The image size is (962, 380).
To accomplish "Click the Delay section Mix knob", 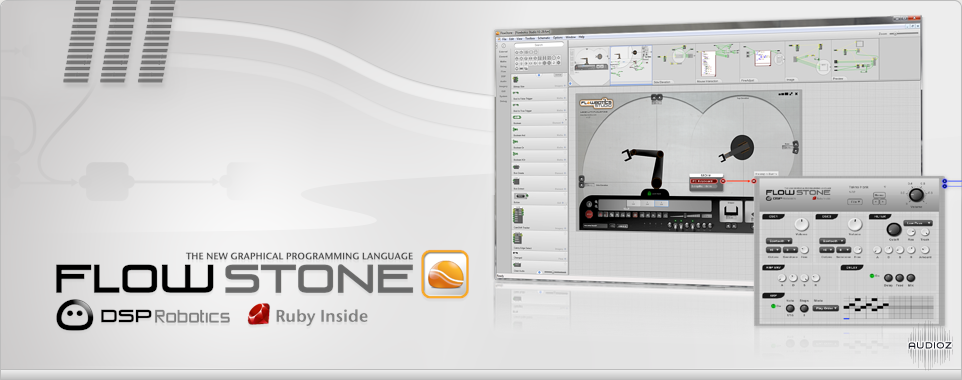I will pos(911,278).
